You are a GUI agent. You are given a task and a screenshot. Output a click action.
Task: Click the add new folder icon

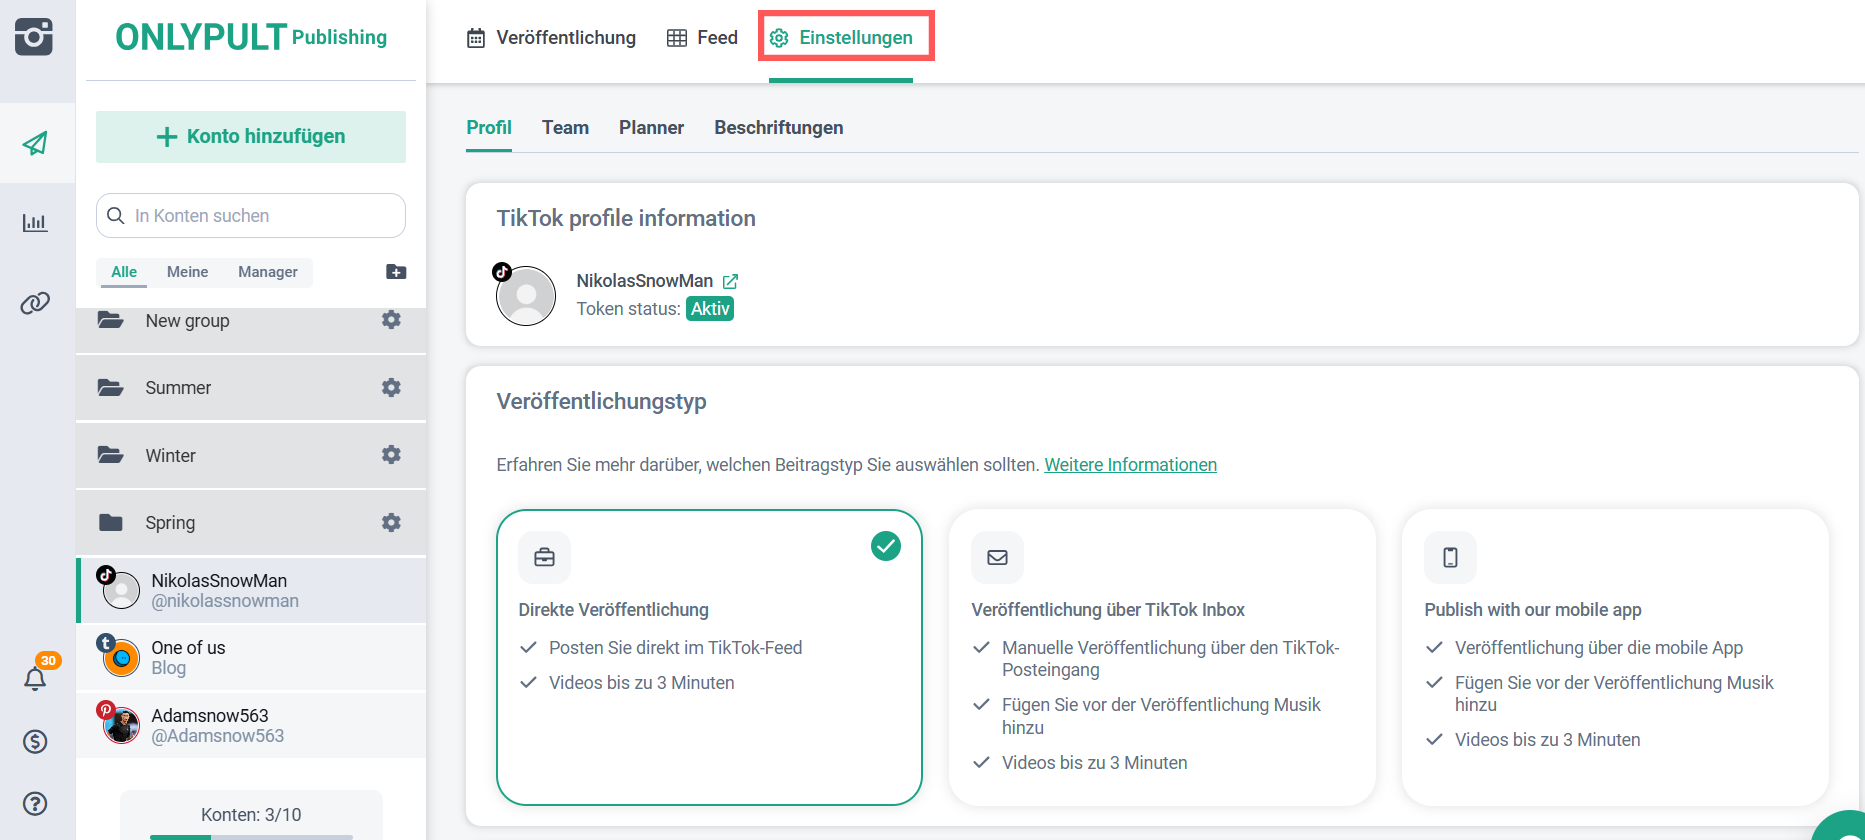click(x=396, y=272)
